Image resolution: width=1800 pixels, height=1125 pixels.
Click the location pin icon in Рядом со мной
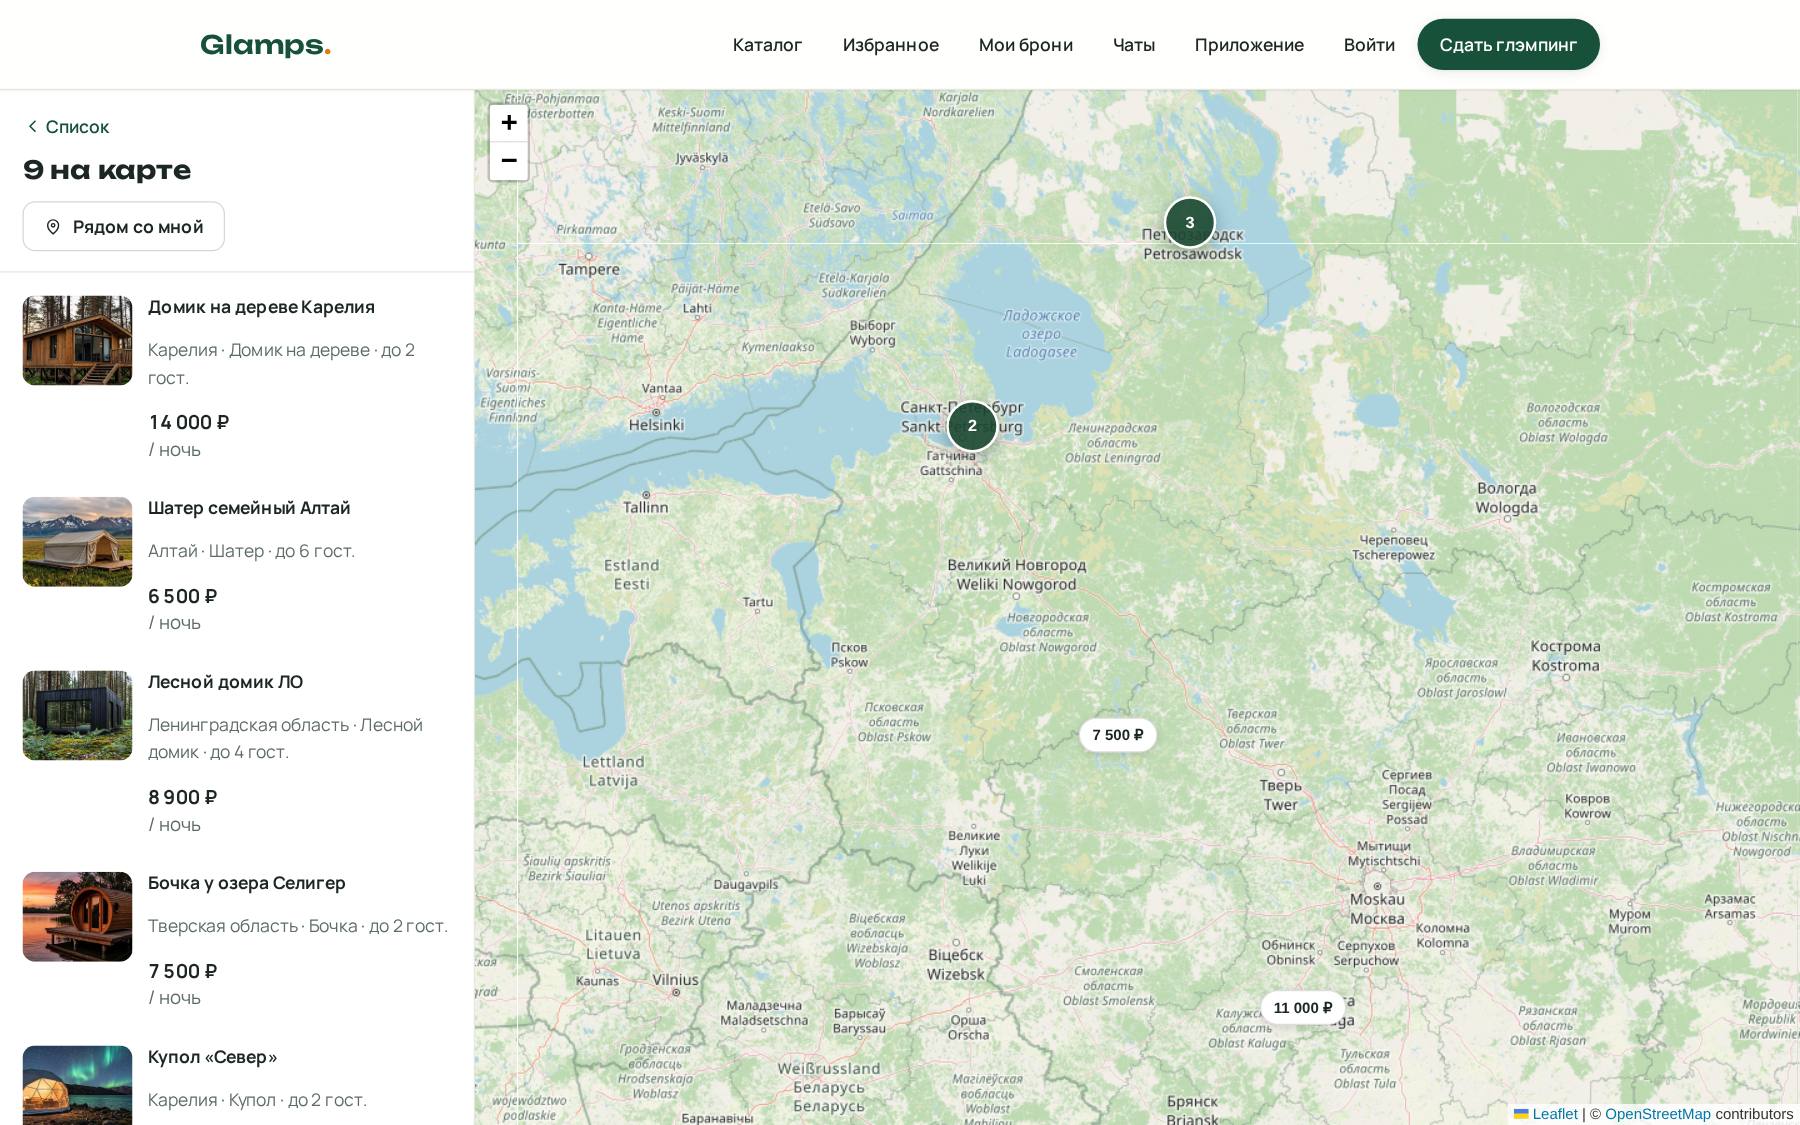[53, 227]
